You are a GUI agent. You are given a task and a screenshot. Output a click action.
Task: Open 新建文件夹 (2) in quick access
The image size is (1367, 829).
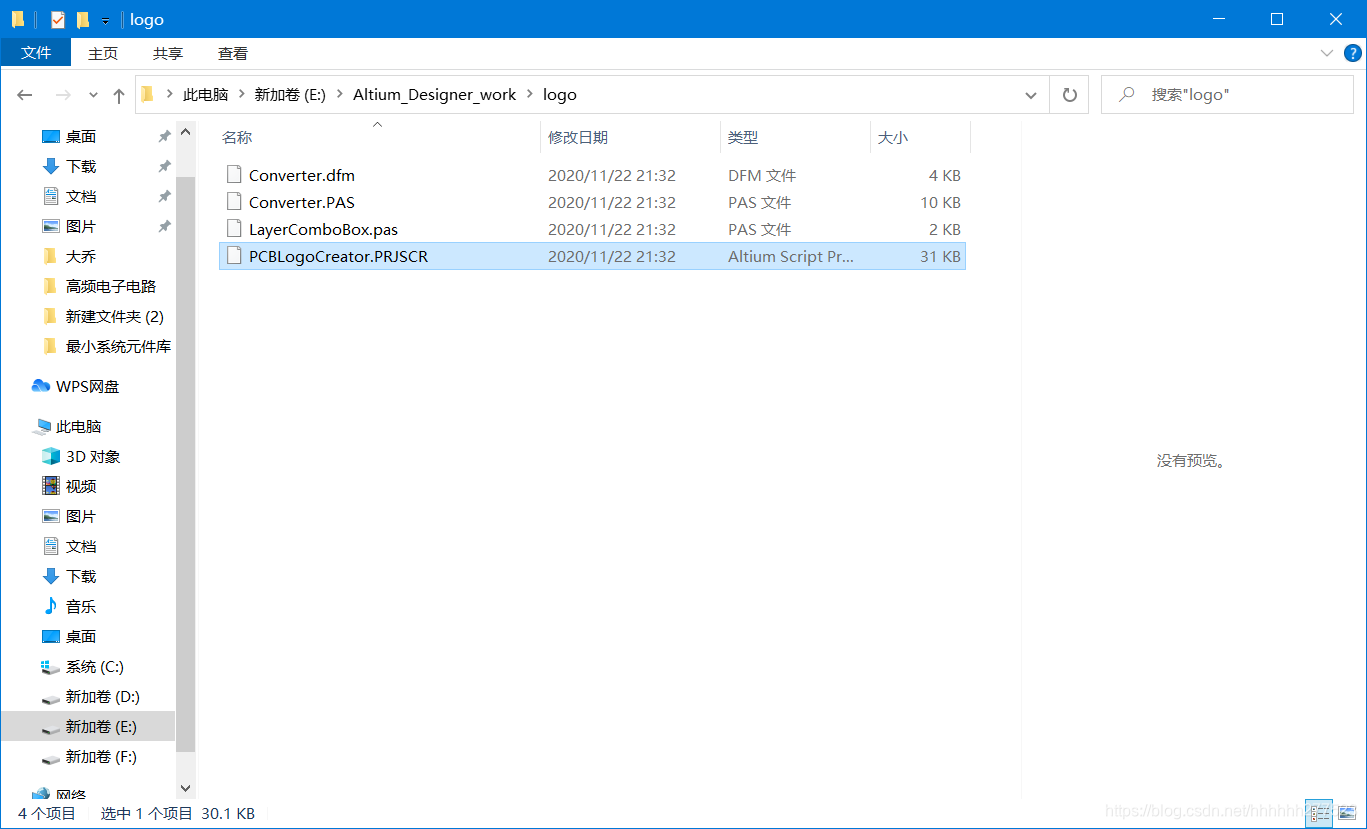pos(114,316)
